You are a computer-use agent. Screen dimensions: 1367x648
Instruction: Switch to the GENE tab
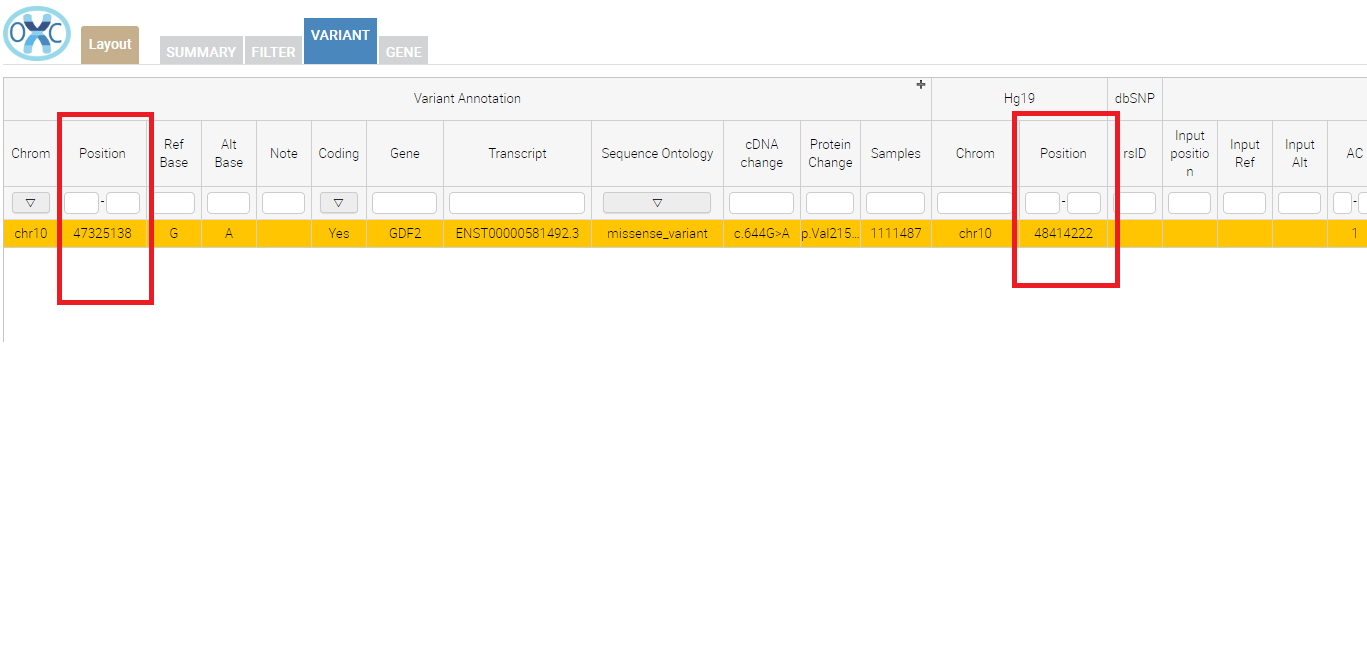[403, 51]
